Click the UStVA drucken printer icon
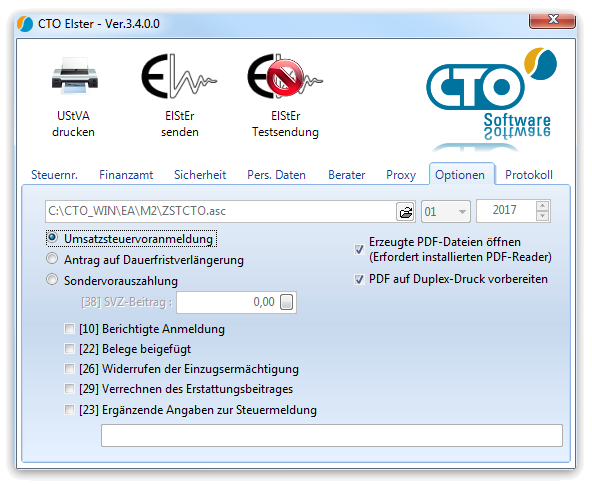Viewport: 592px width, 485px height. [x=74, y=76]
